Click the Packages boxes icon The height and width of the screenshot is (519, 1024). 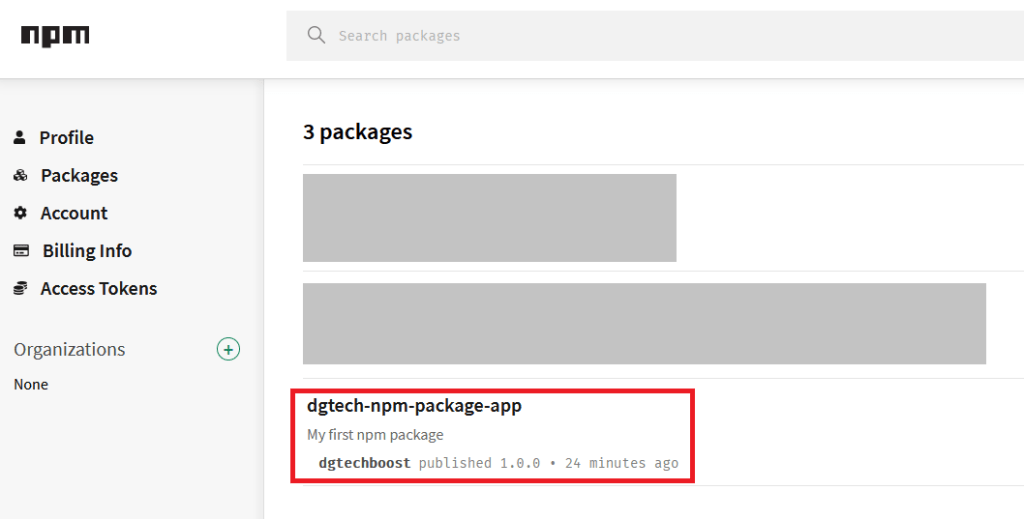tap(20, 175)
